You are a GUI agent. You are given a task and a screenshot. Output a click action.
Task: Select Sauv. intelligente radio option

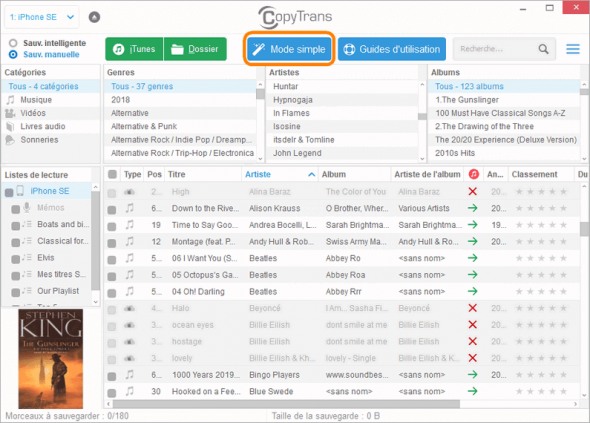pos(13,43)
